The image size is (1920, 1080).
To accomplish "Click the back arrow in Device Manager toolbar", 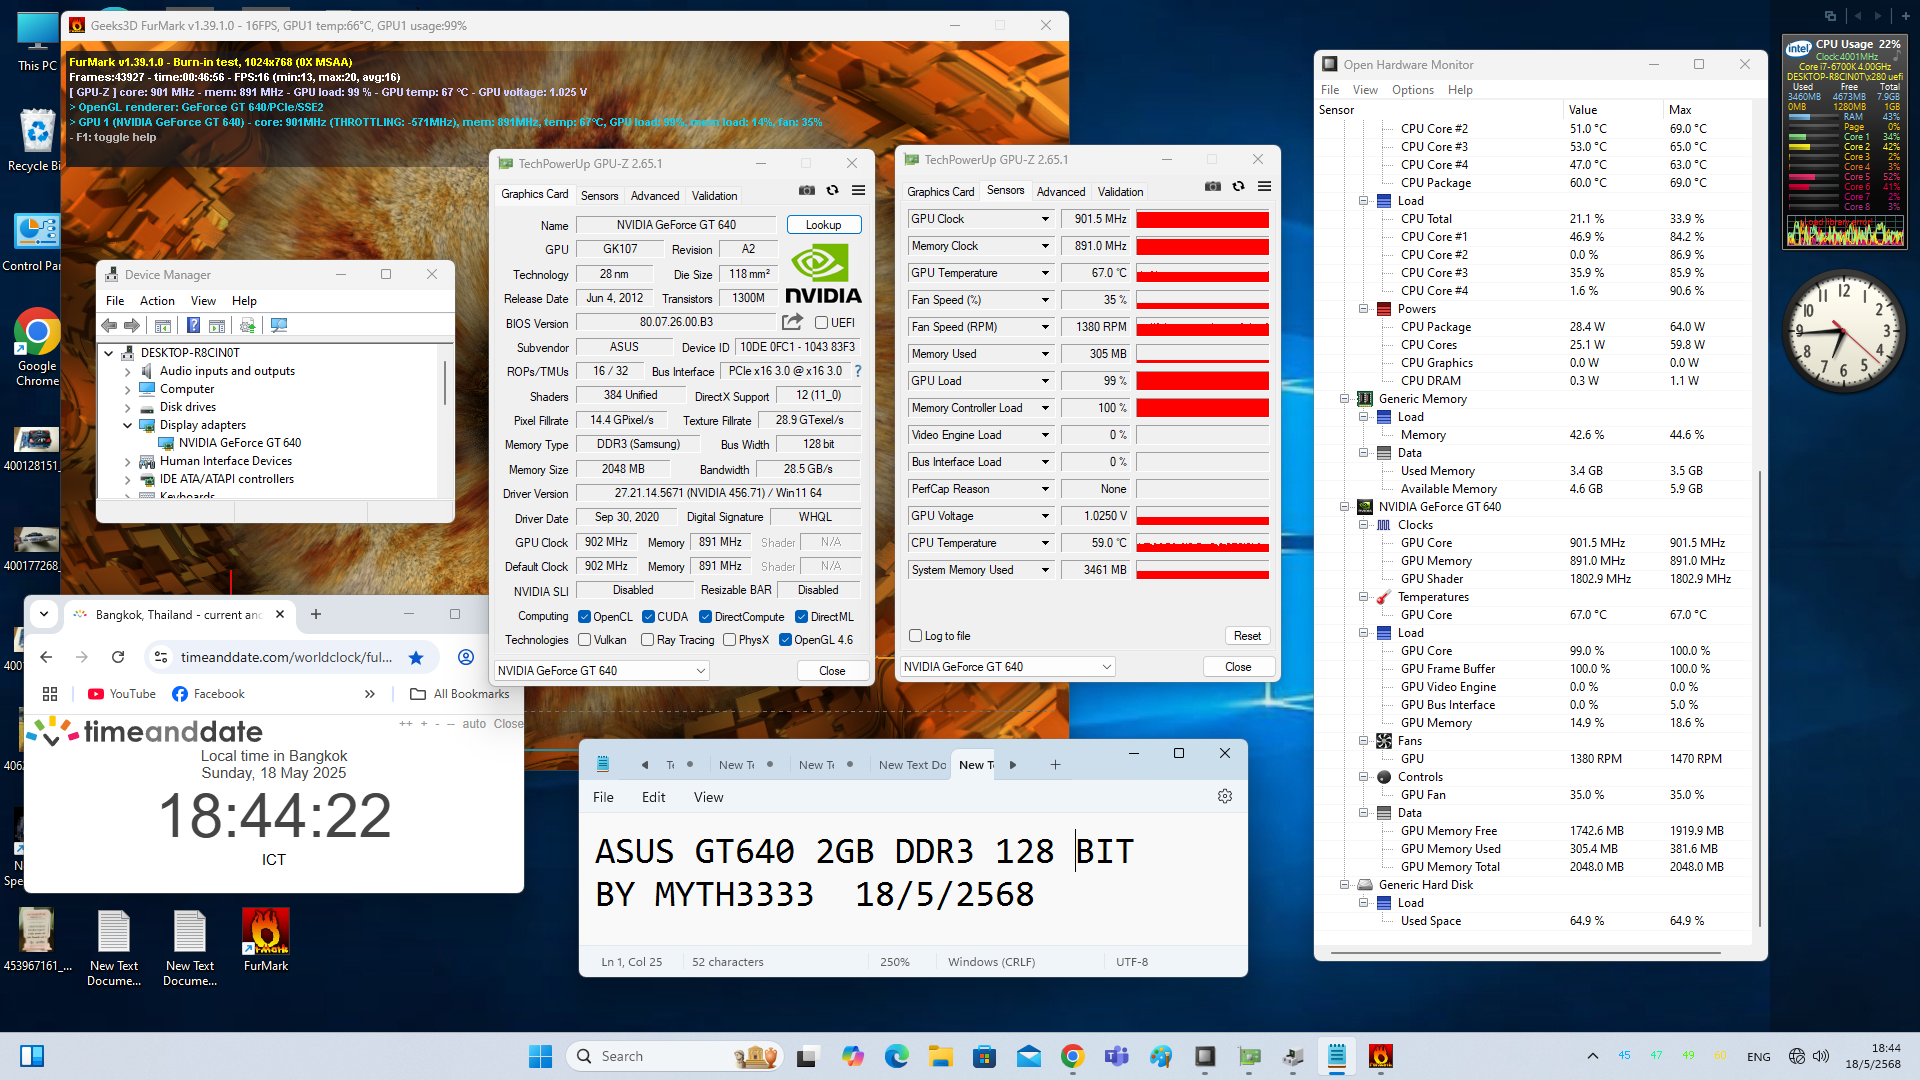I will (x=109, y=325).
